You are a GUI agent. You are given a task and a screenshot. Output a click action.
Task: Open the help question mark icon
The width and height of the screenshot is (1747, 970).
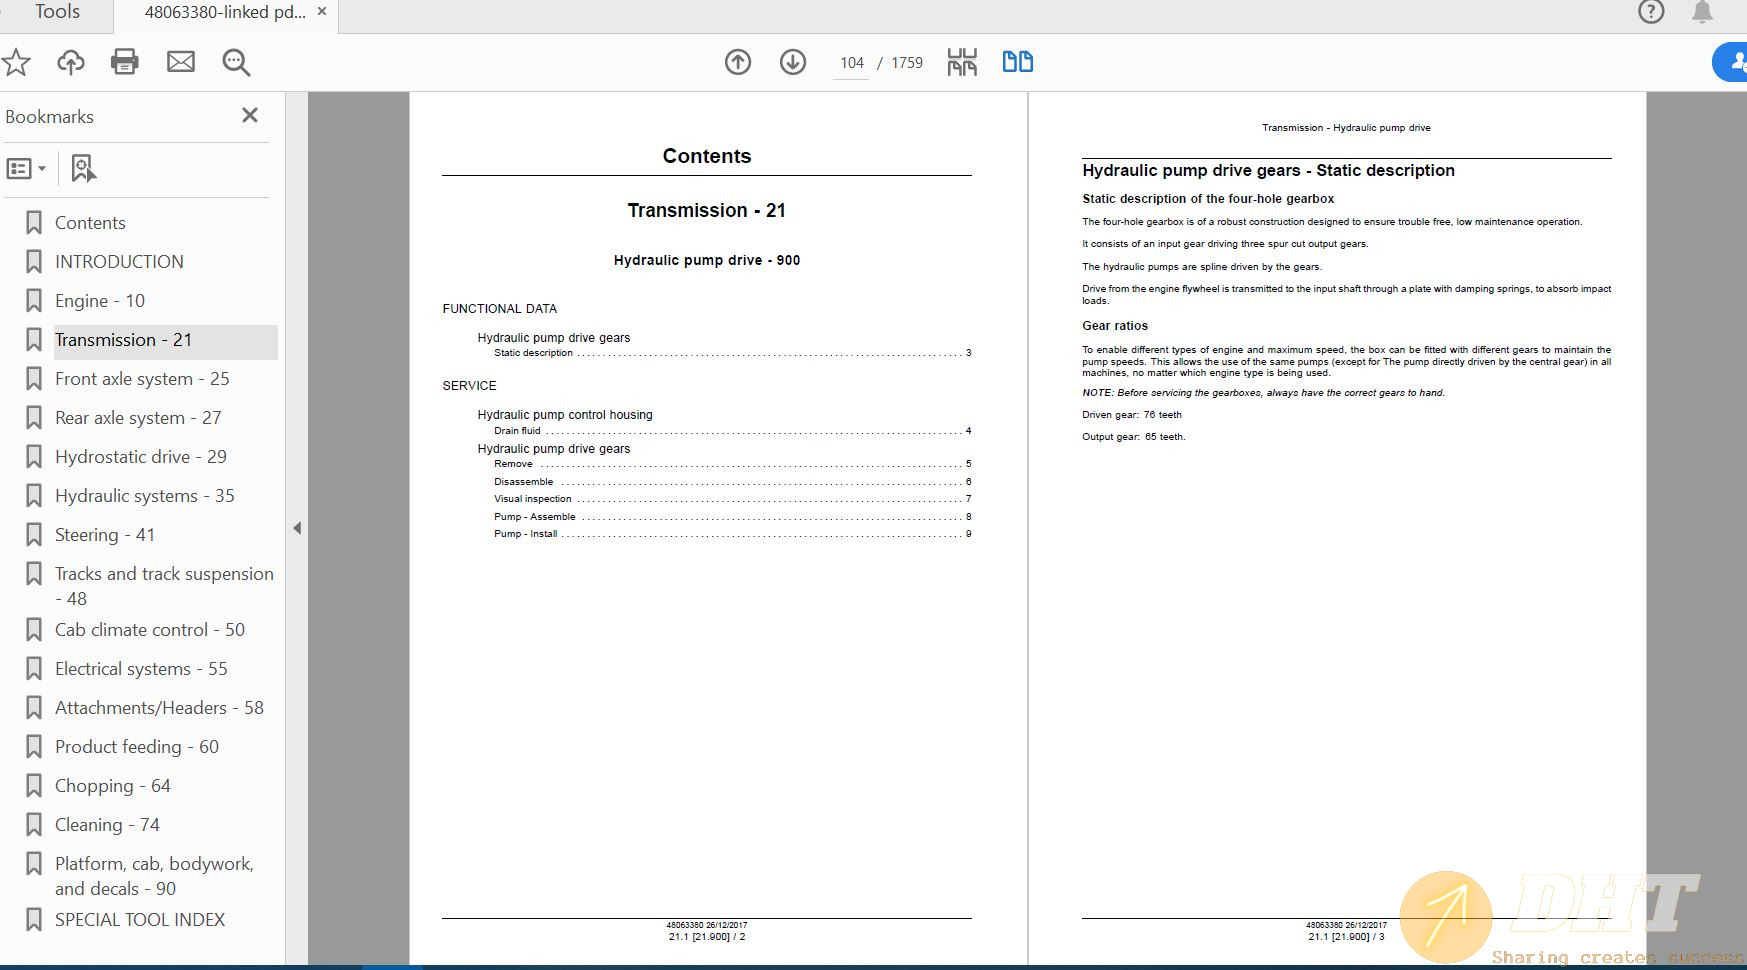coord(1650,12)
